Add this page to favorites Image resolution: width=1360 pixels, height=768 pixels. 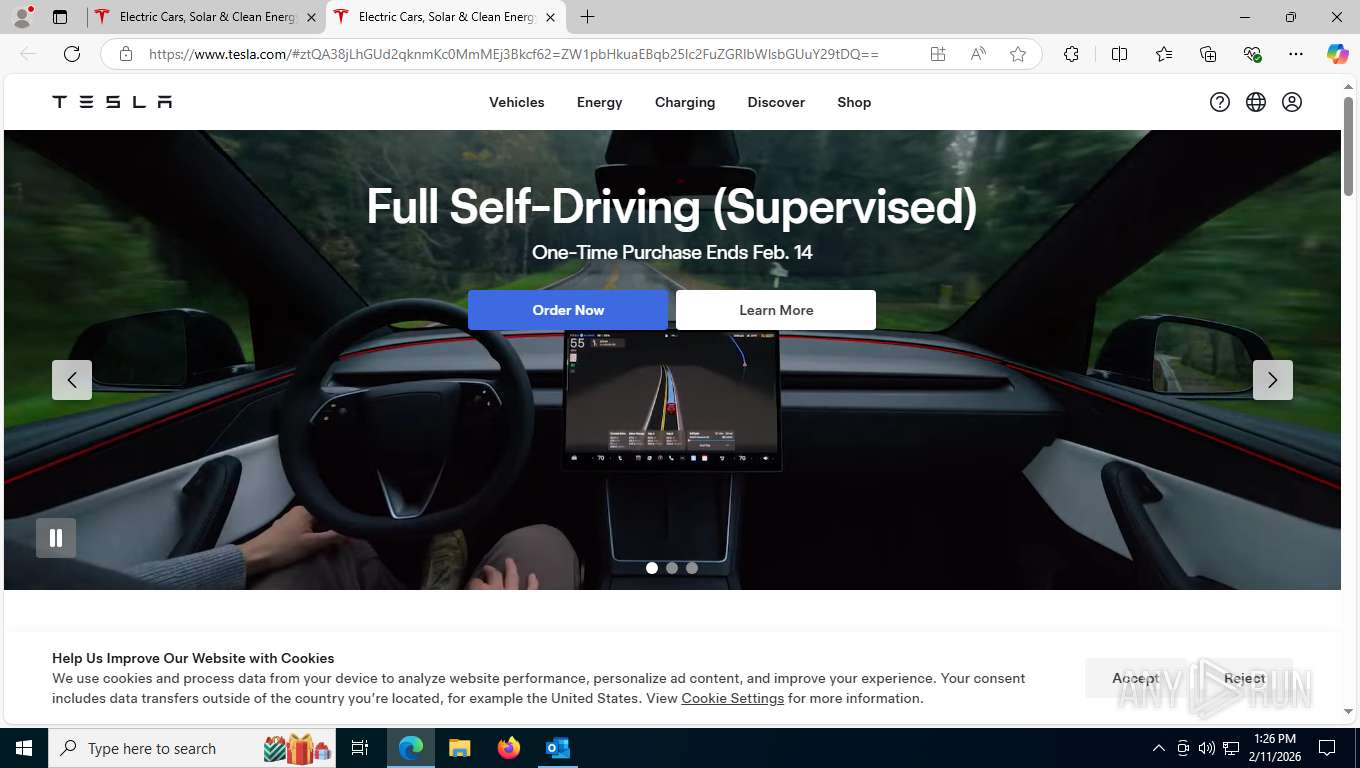[1018, 54]
